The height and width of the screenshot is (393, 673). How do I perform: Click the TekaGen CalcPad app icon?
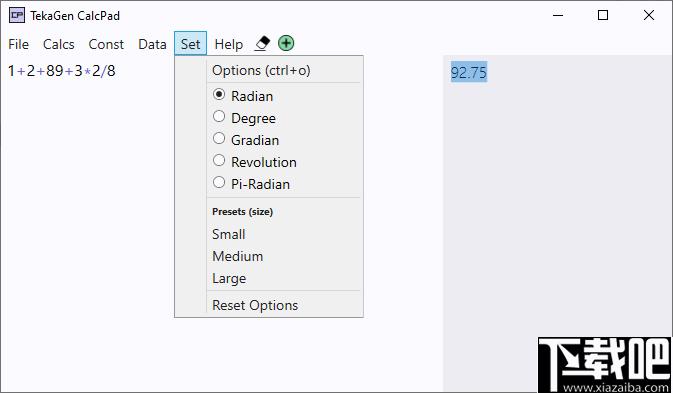click(17, 15)
